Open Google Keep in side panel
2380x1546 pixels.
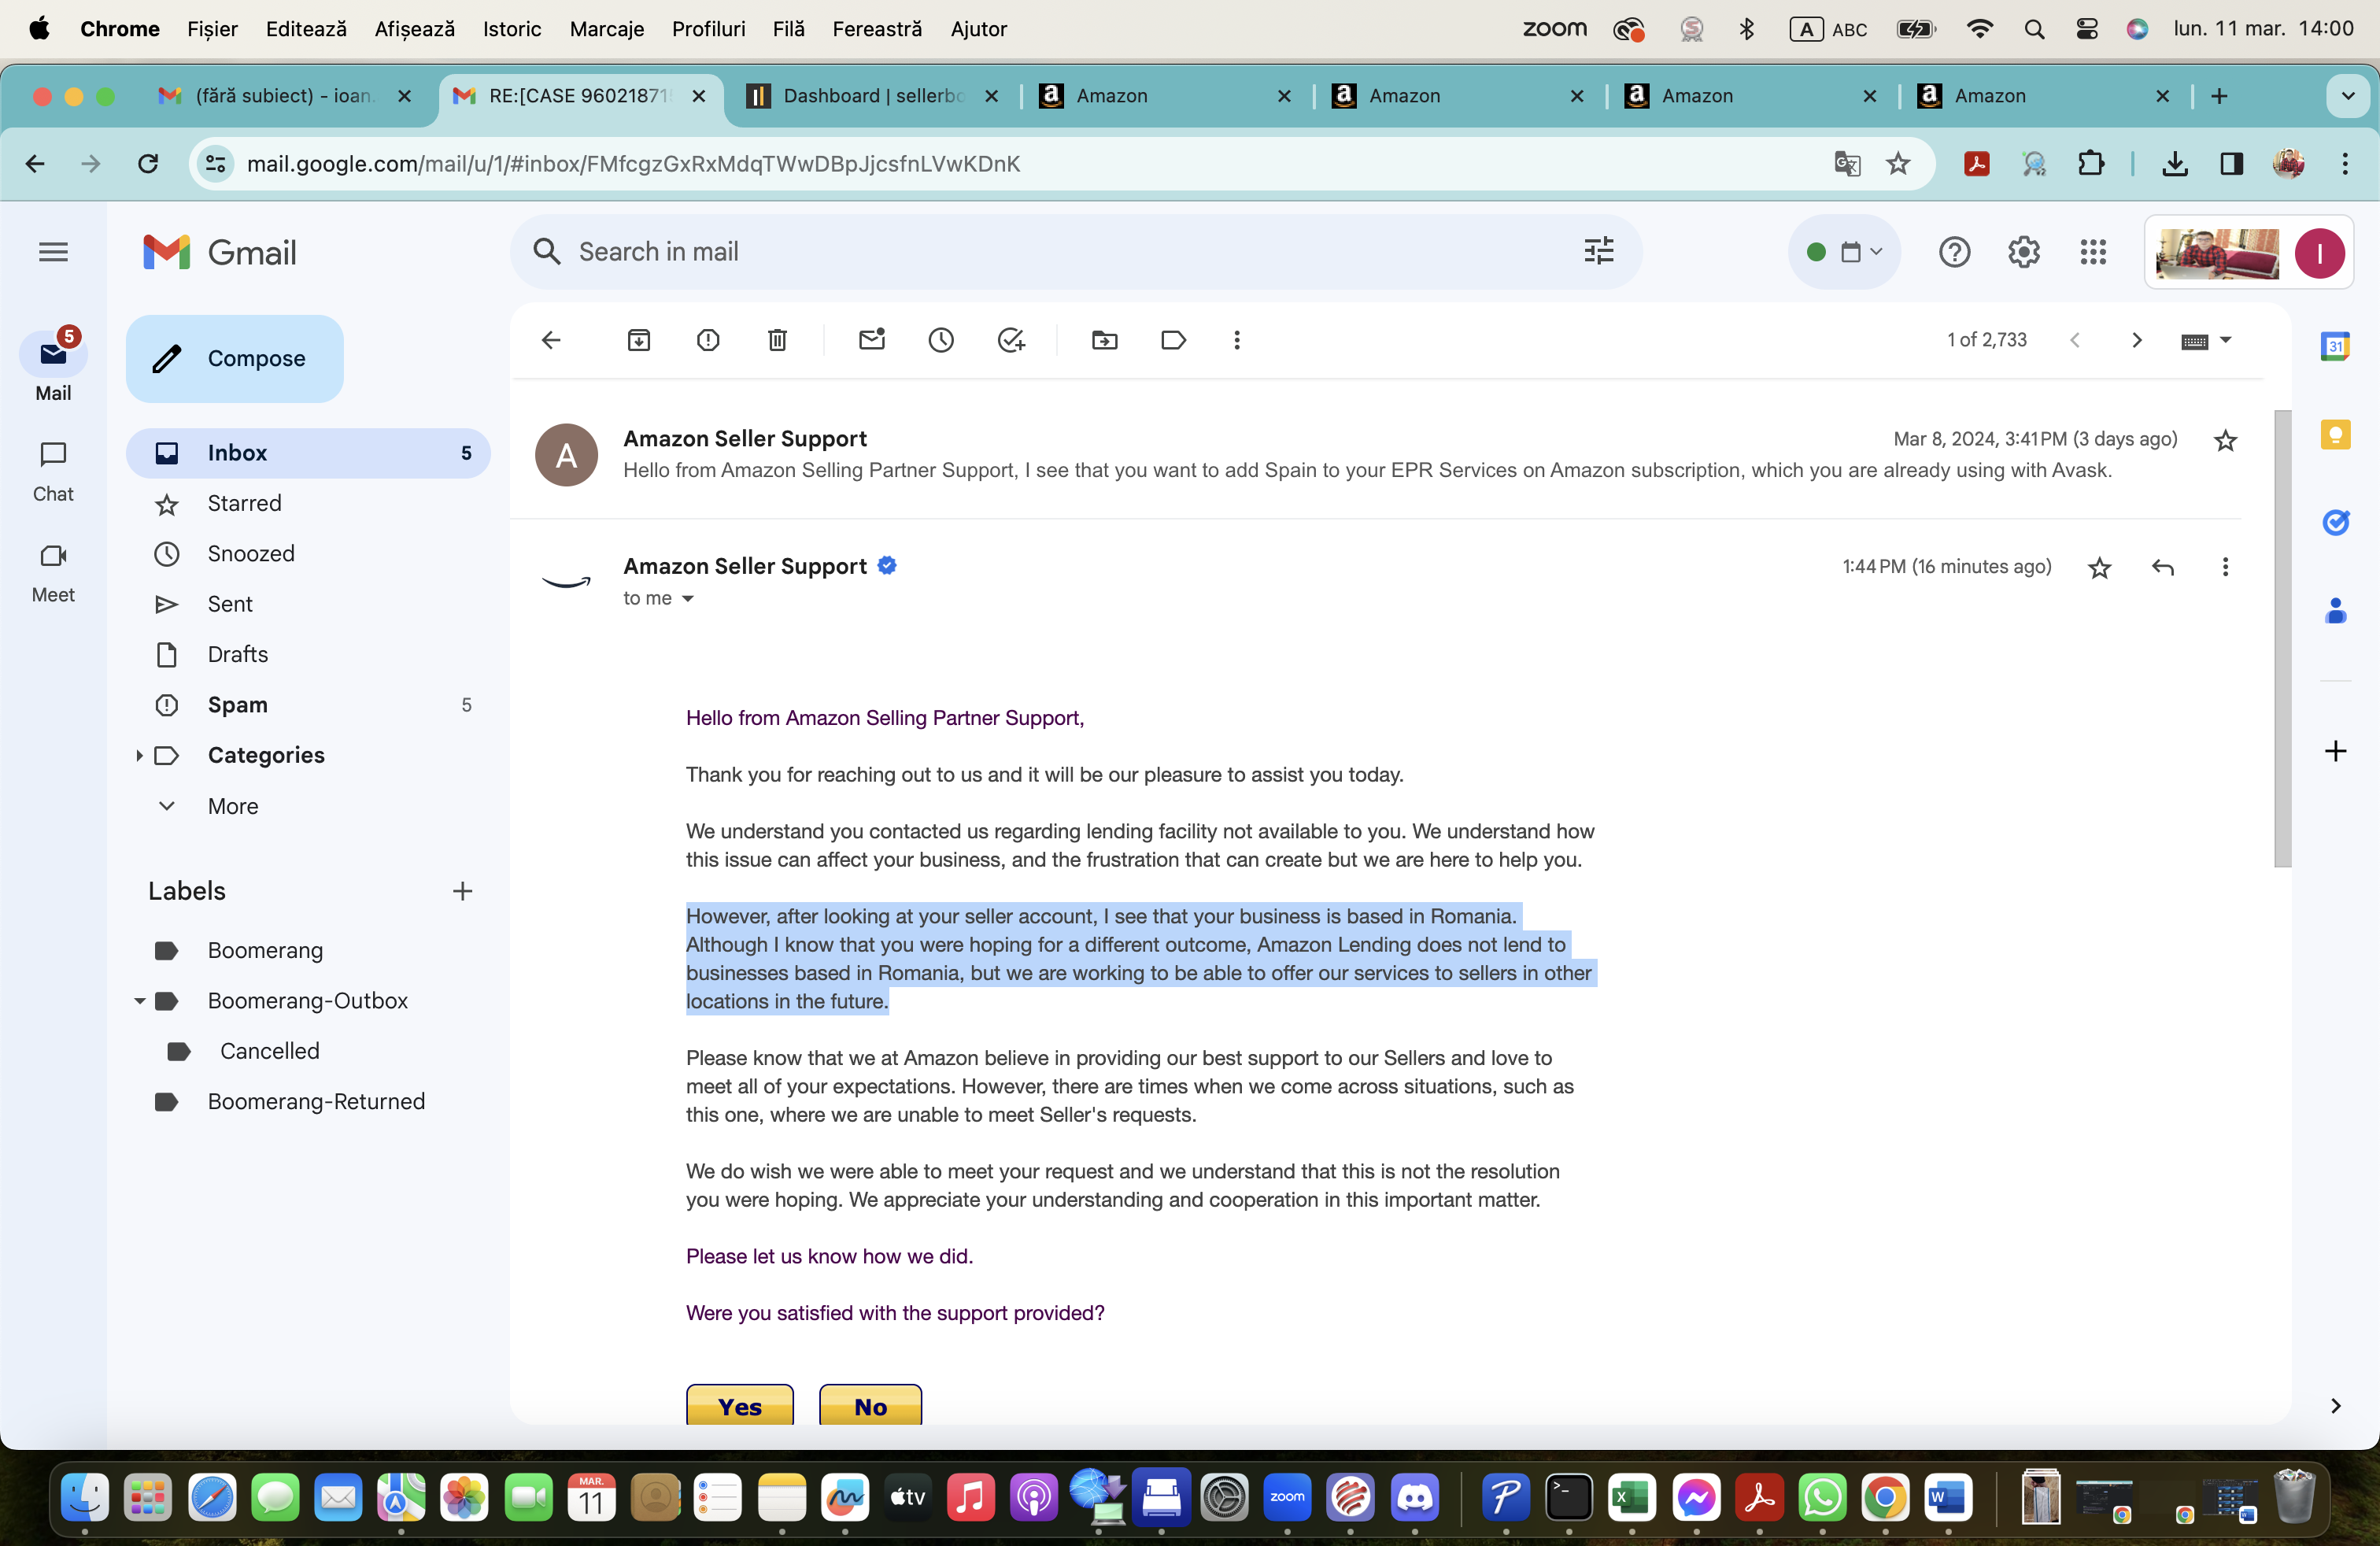[x=2335, y=434]
